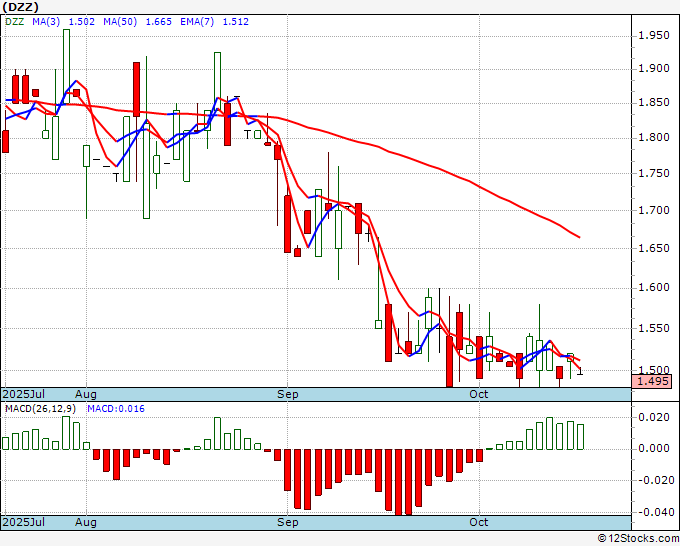Click the MACD:0.016 value label
The image size is (680, 546).
116,409
